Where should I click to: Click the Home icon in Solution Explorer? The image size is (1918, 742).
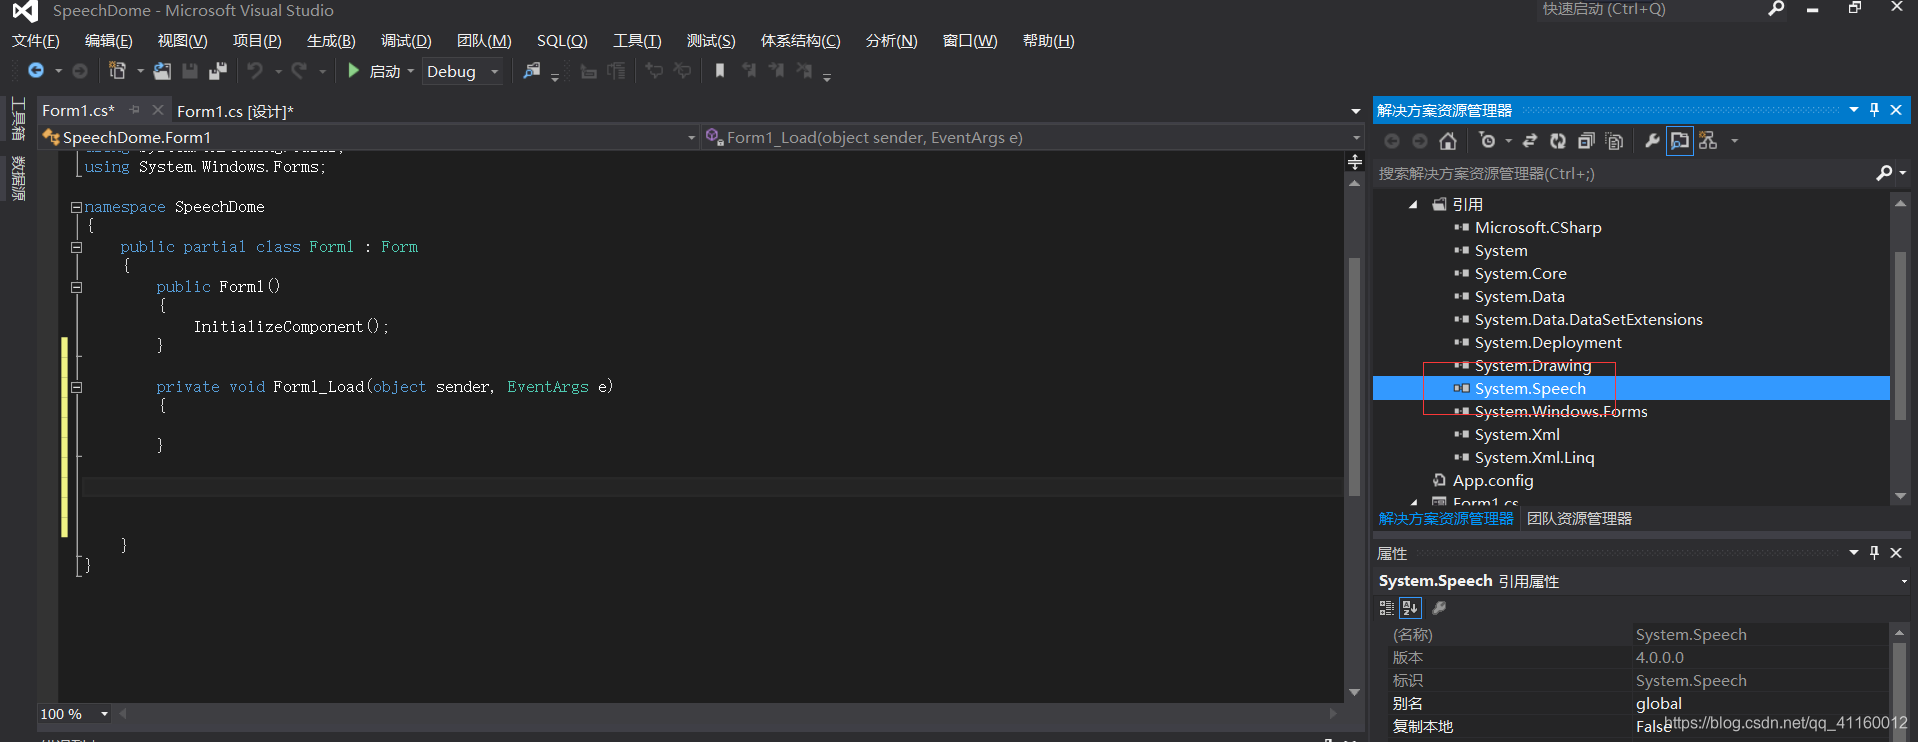coord(1448,141)
